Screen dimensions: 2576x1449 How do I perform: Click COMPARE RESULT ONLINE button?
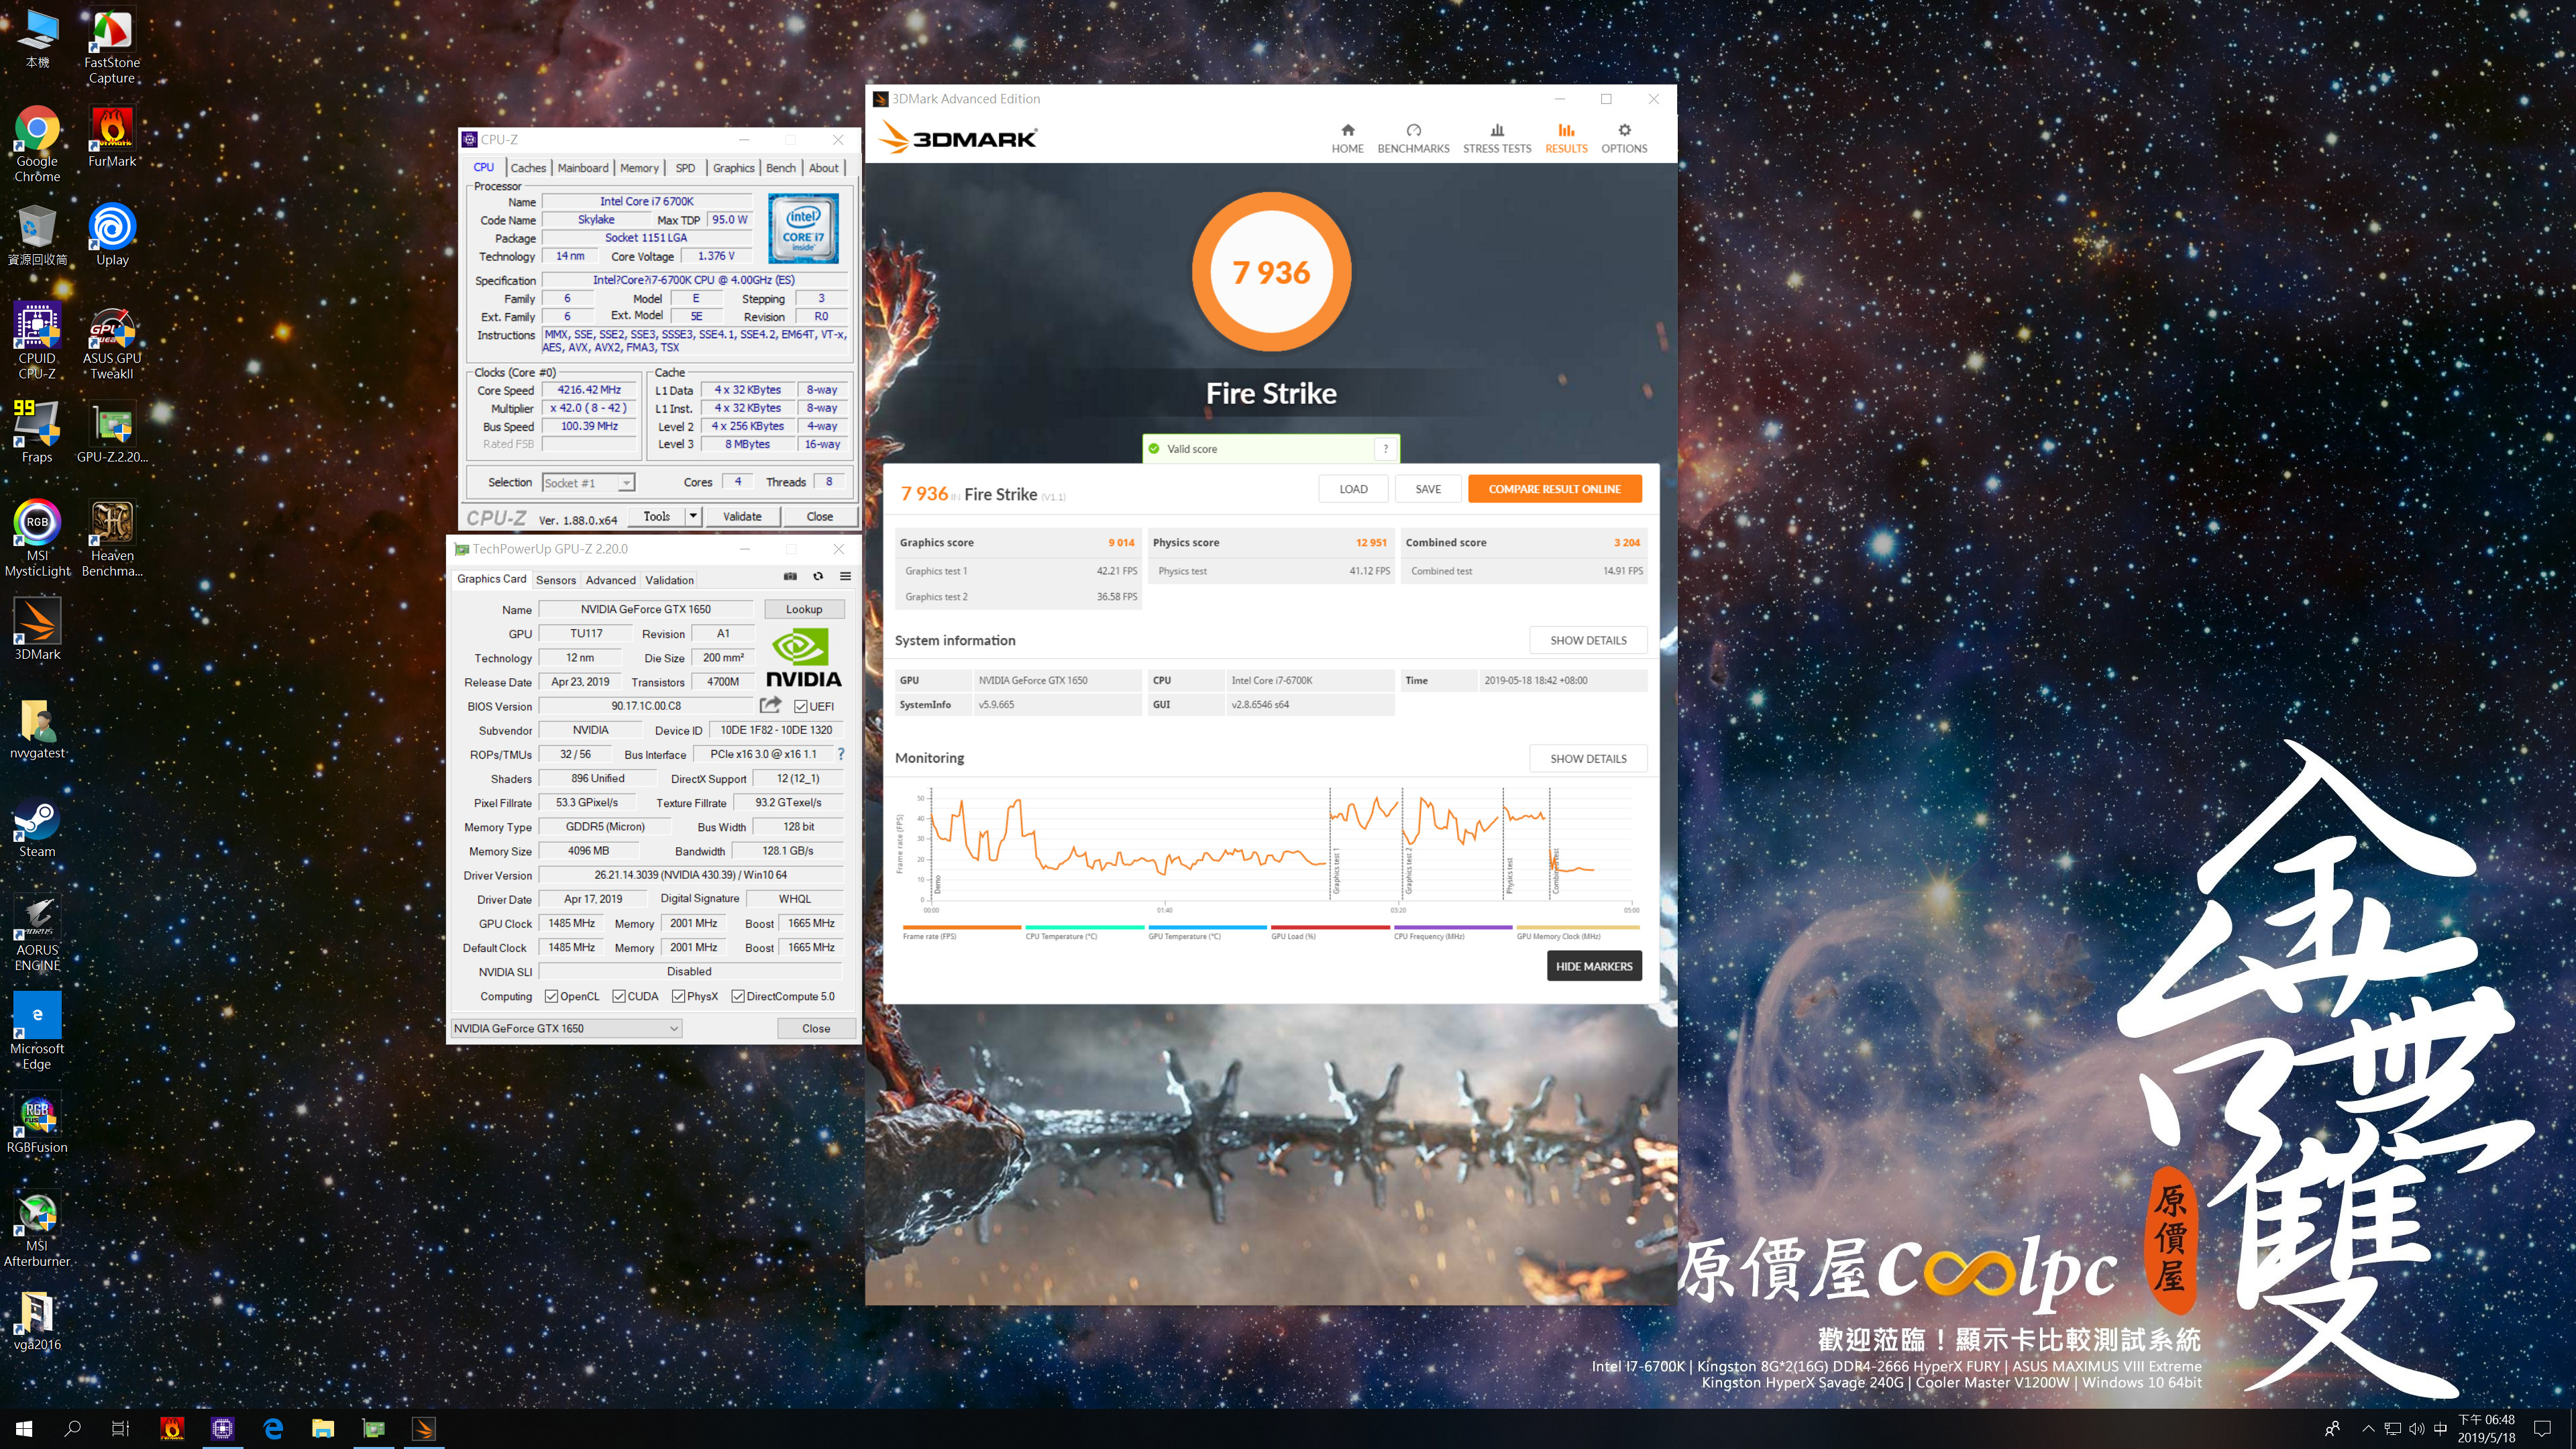click(1554, 489)
